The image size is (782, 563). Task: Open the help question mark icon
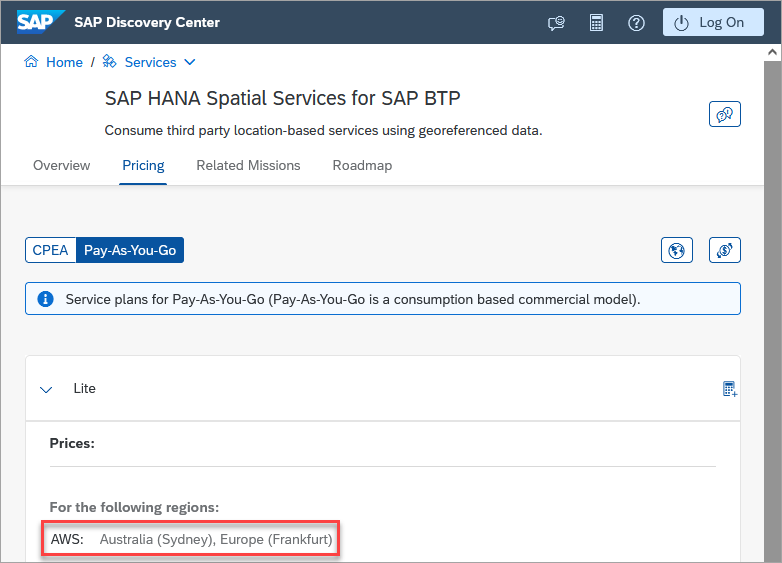(x=636, y=23)
